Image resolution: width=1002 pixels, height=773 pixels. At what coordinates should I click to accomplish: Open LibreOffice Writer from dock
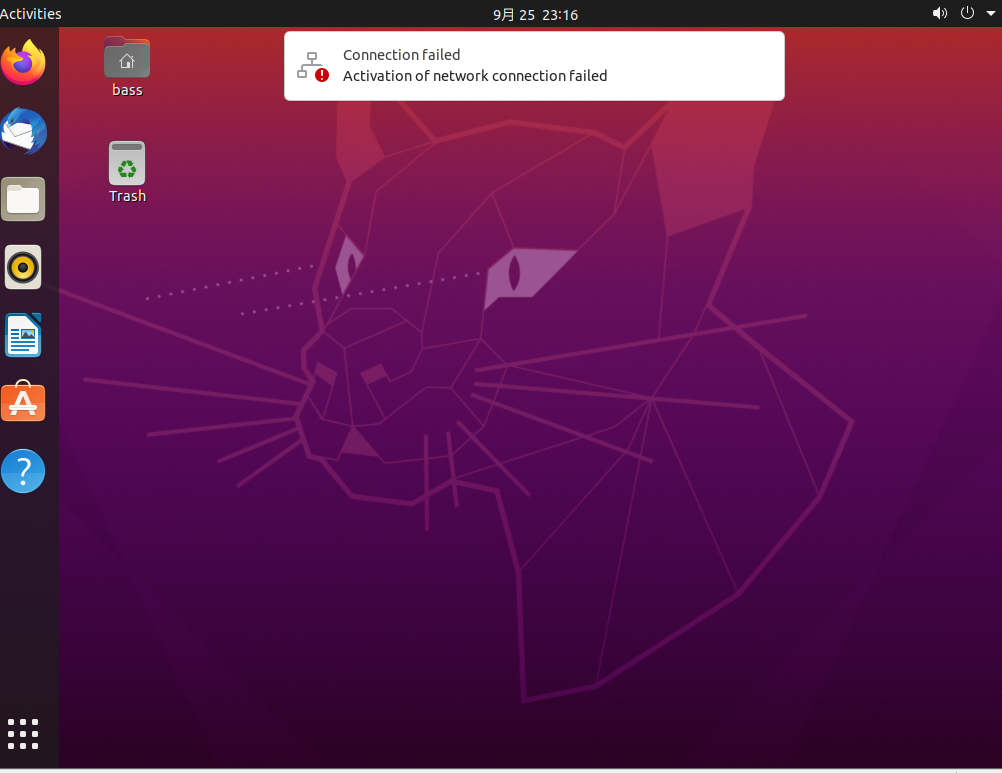click(23, 335)
